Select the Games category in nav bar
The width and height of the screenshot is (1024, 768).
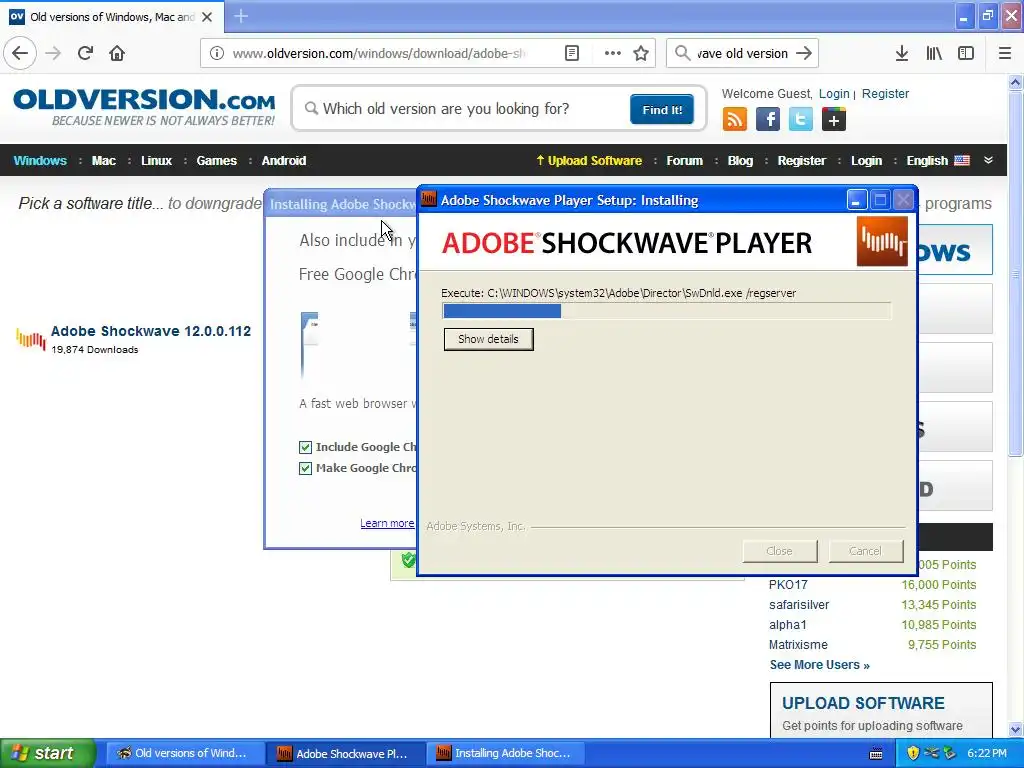pyautogui.click(x=216, y=161)
